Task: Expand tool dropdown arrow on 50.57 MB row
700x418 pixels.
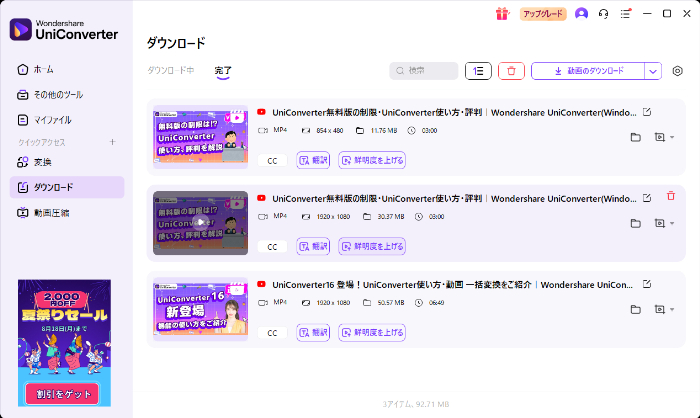Action: (x=672, y=309)
